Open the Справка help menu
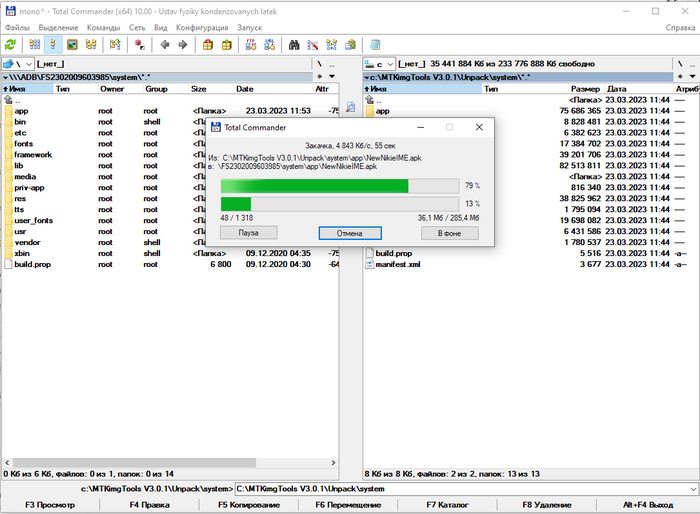Viewport: 700px width, 514px height. pyautogui.click(x=680, y=28)
